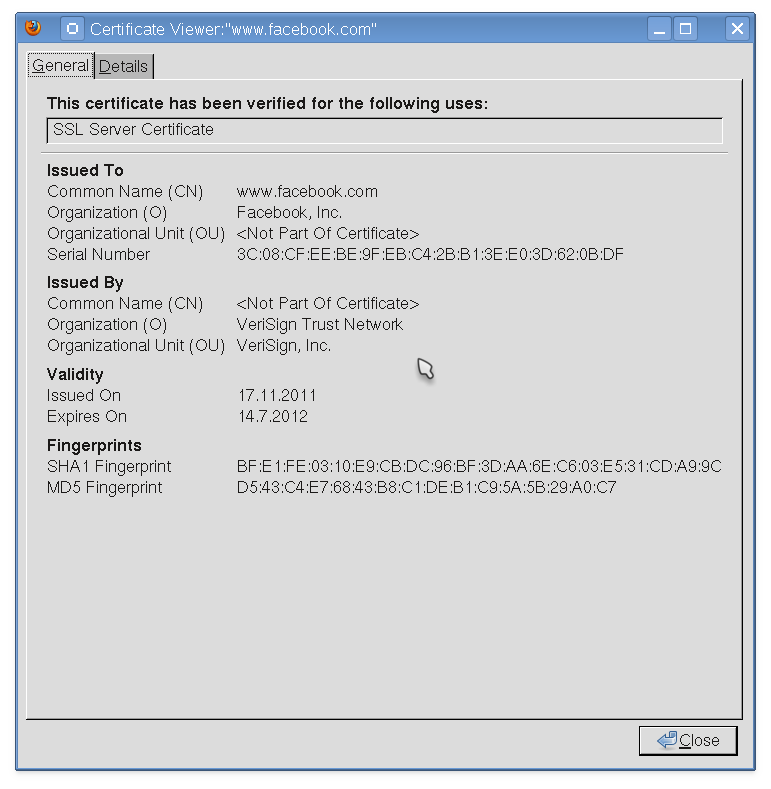Click the Expires On label
771x789 pixels.
point(87,417)
